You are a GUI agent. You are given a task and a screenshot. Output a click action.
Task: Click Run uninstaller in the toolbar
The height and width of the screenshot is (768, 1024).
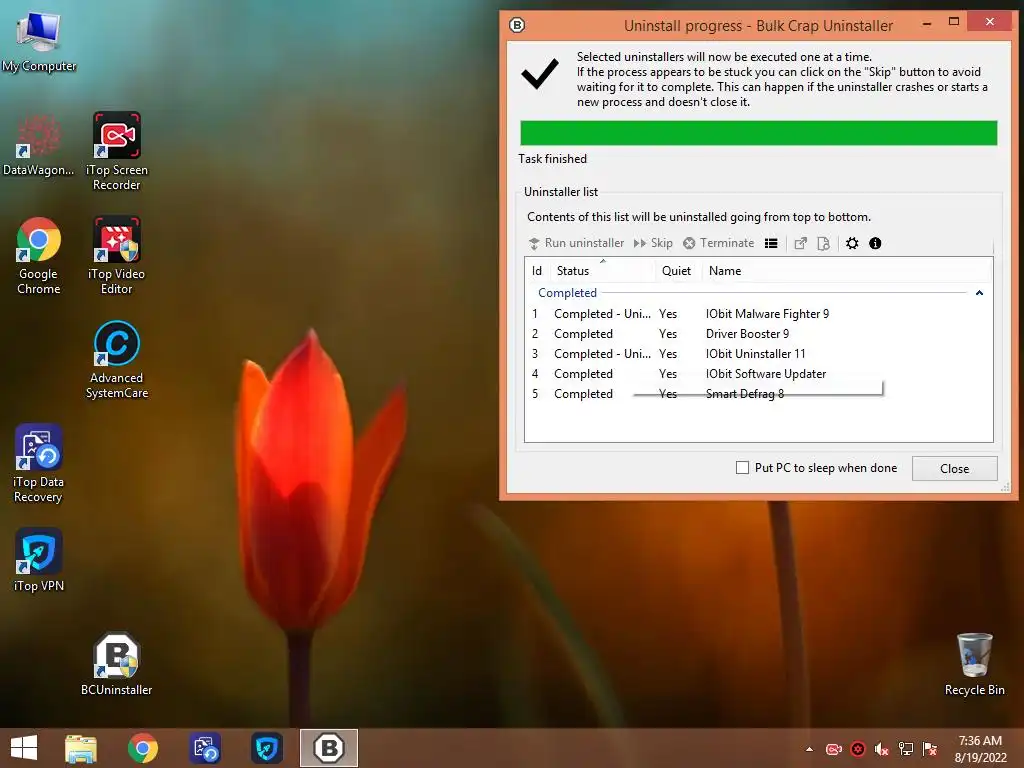[x=576, y=243]
